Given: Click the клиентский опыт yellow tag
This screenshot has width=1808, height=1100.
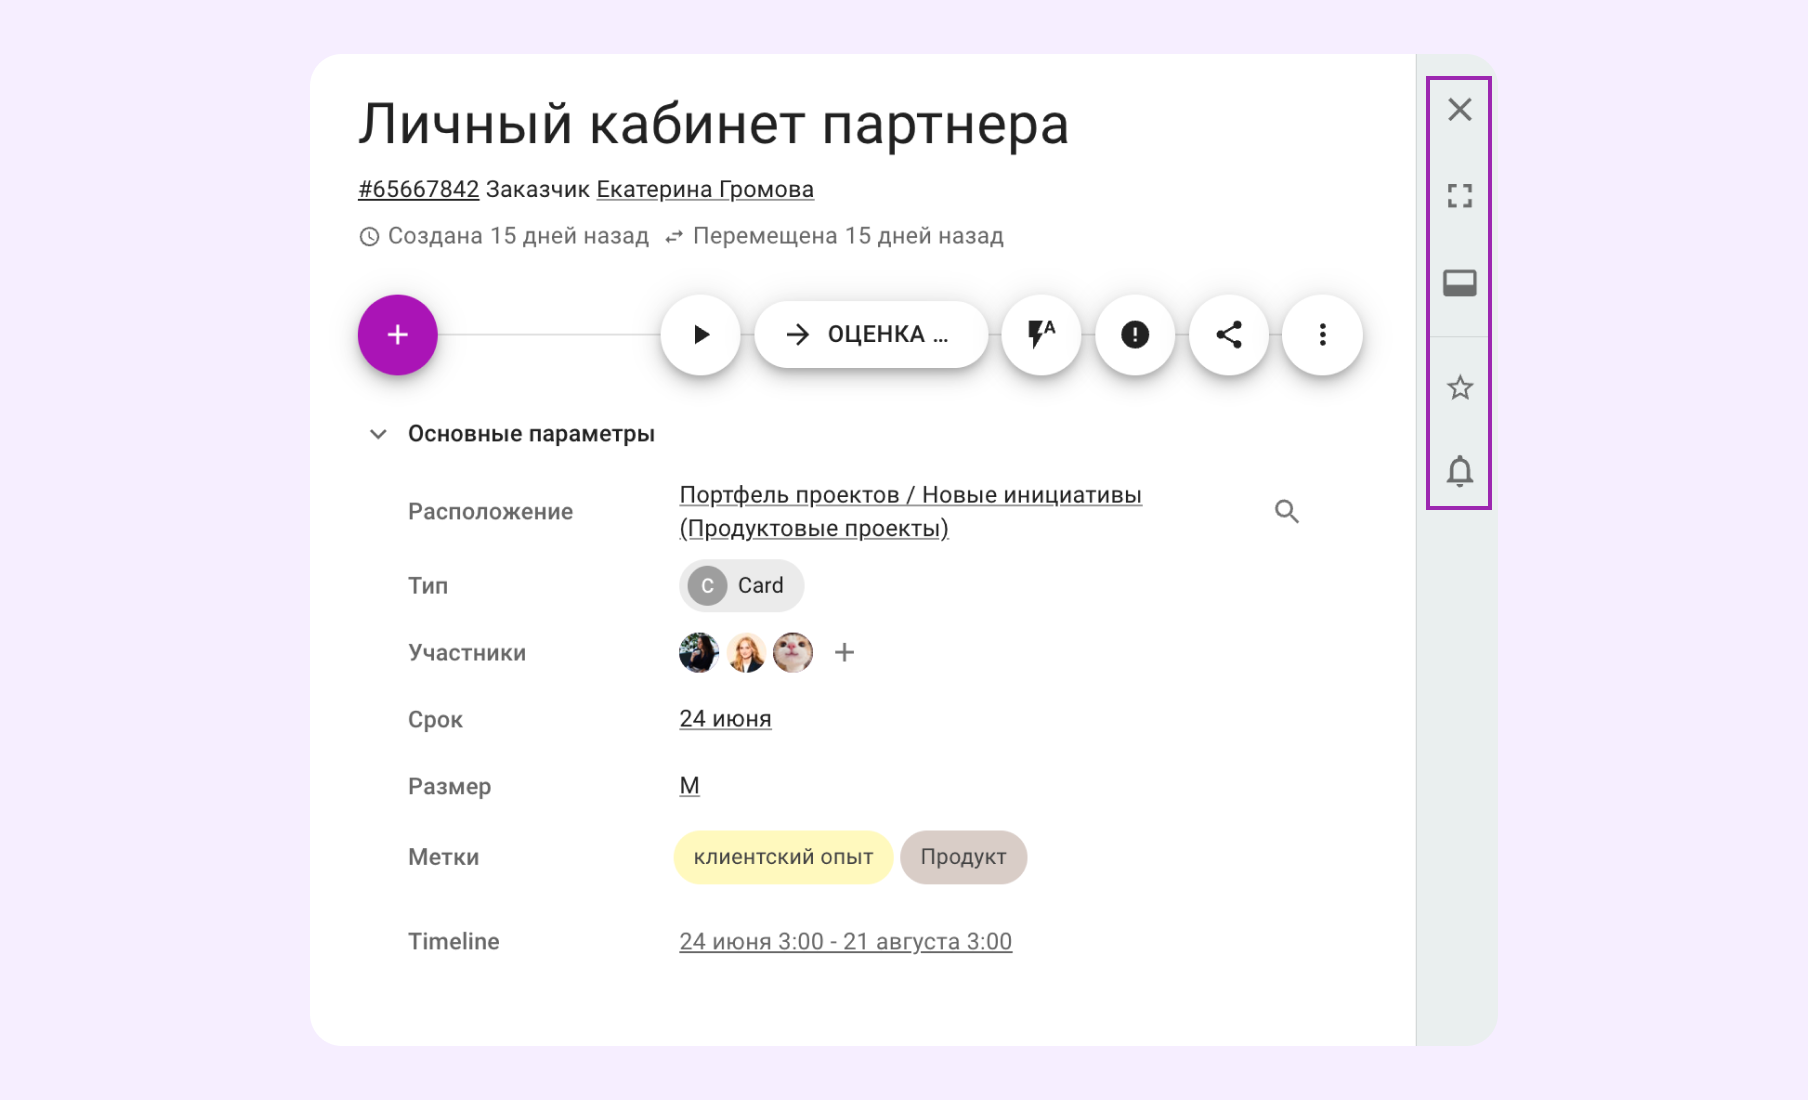Looking at the screenshot, I should point(783,857).
